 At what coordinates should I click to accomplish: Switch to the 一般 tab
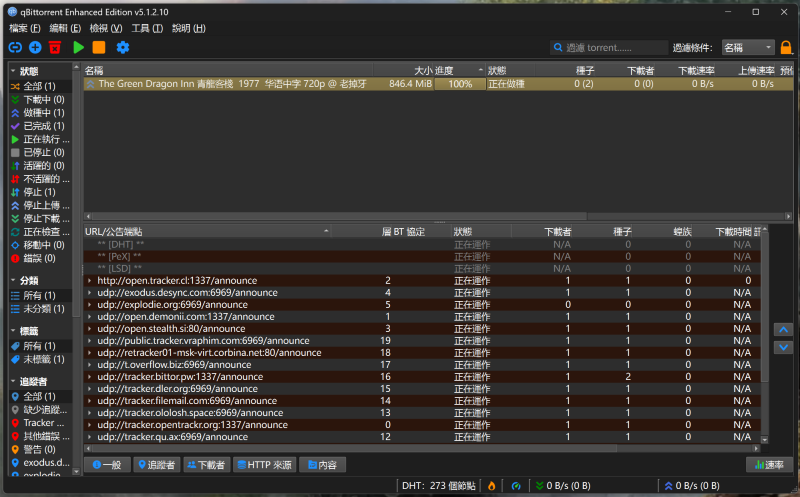click(x=107, y=465)
